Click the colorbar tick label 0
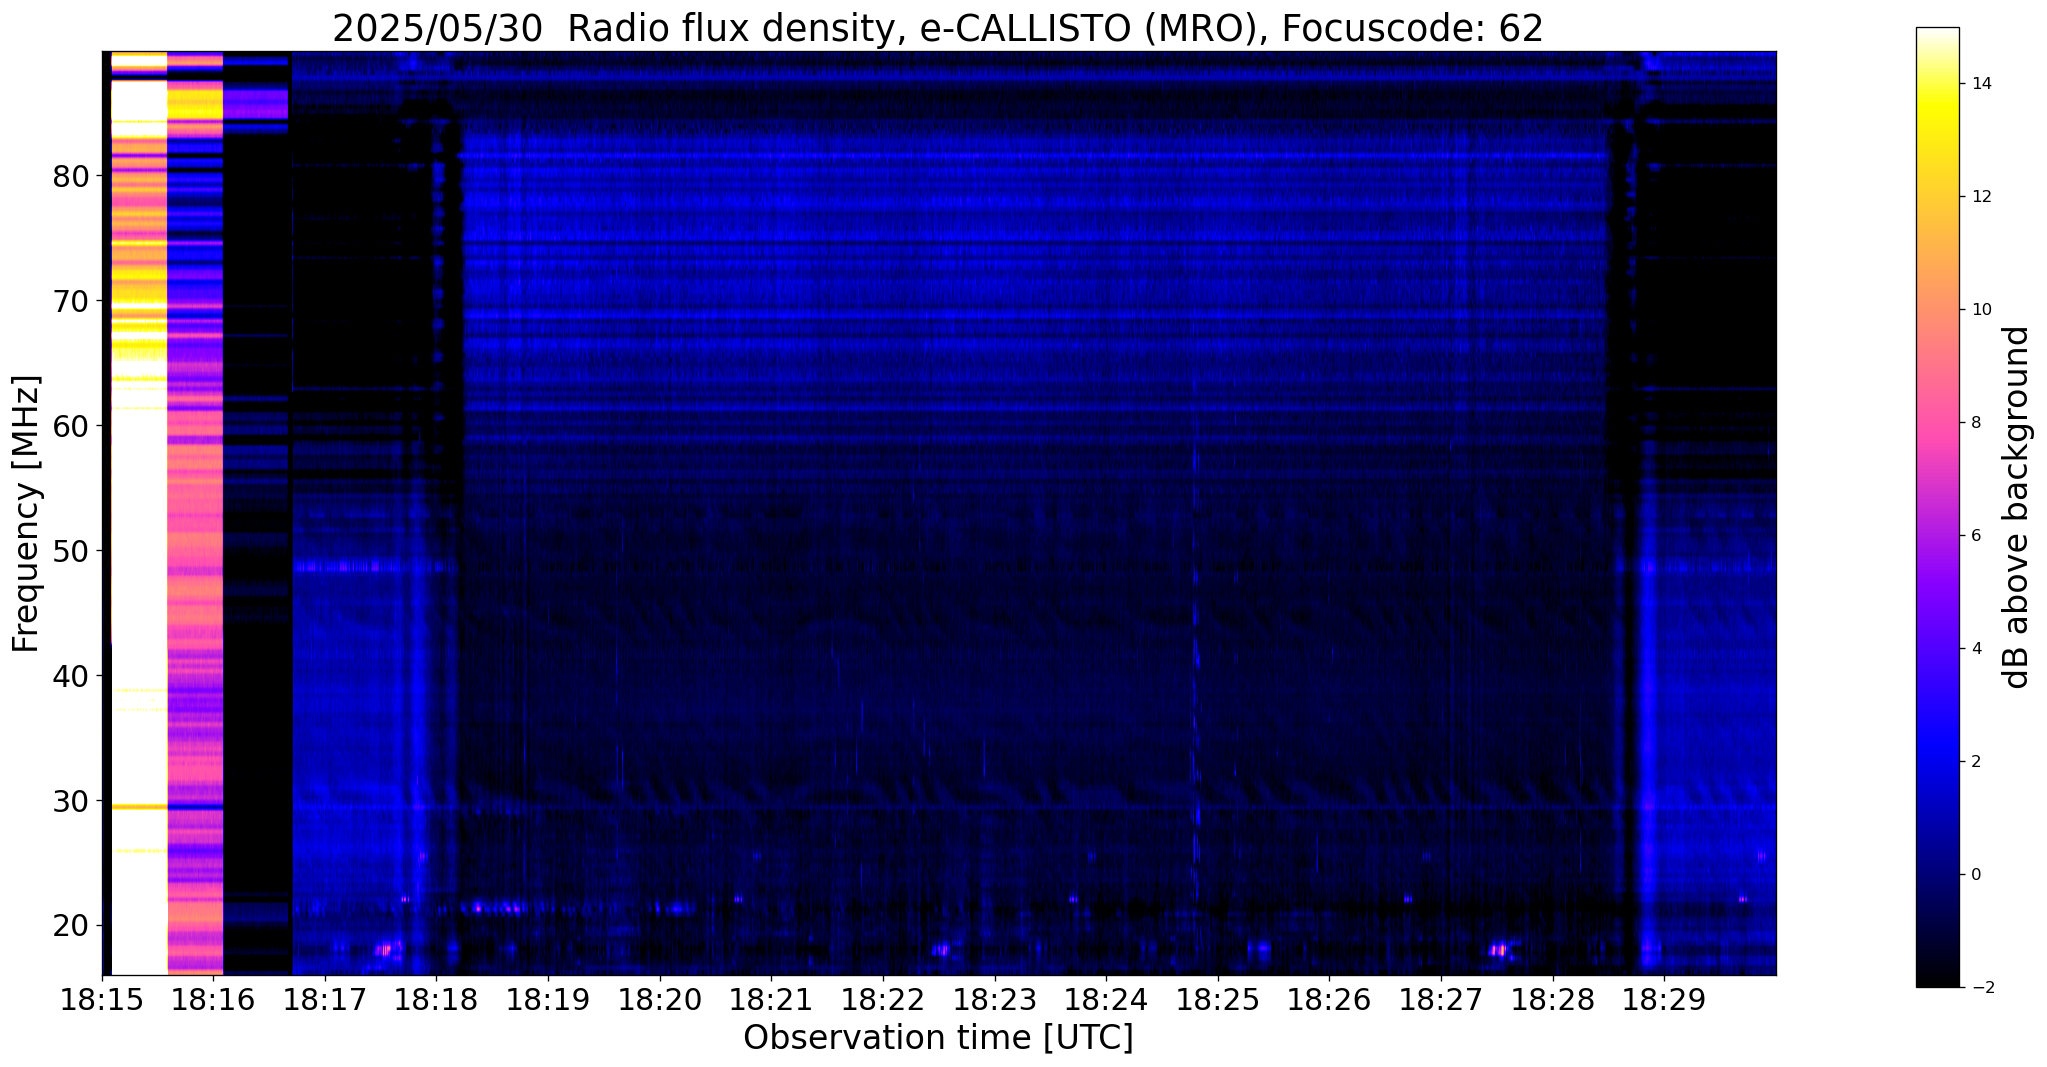2047x1067 pixels. (1975, 875)
